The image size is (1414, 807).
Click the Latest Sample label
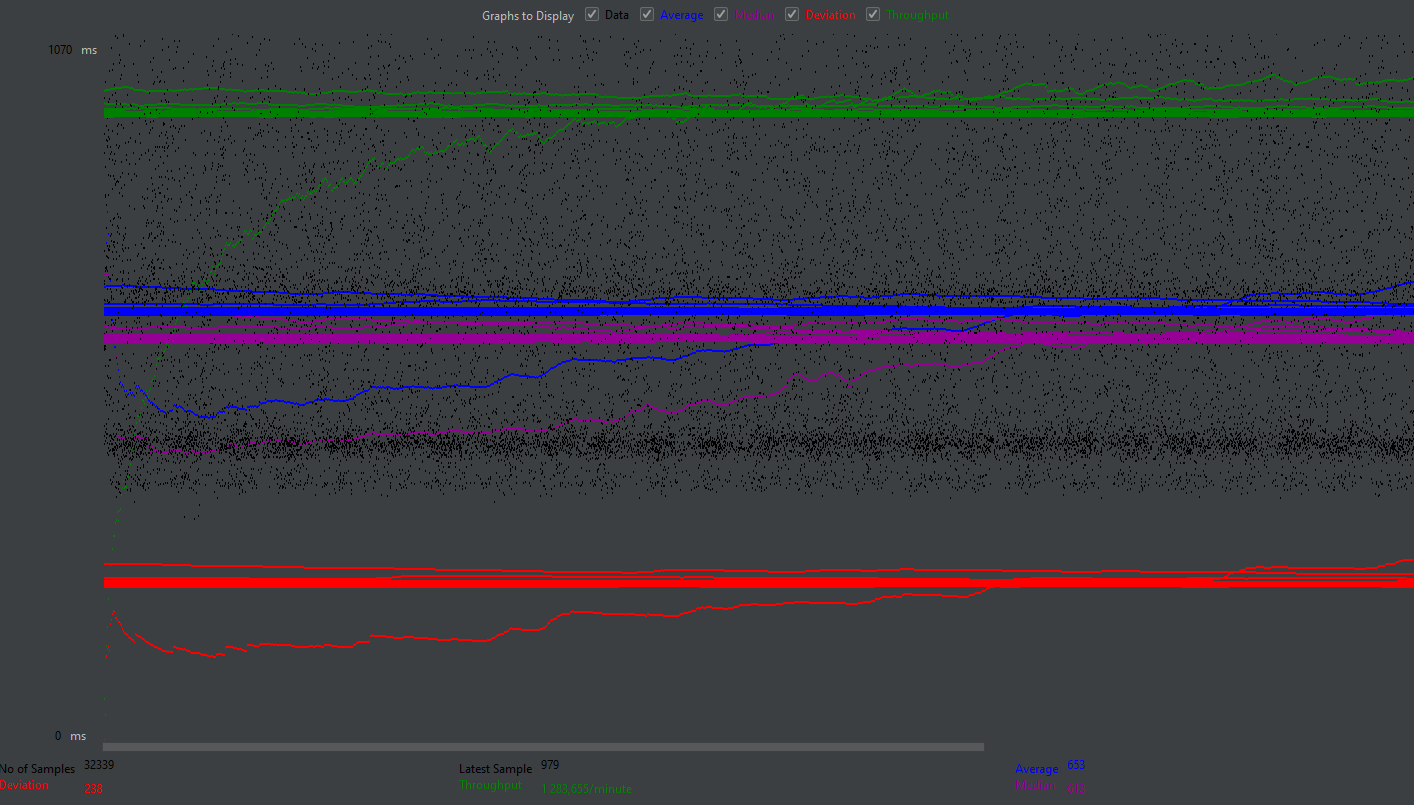tap(495, 769)
